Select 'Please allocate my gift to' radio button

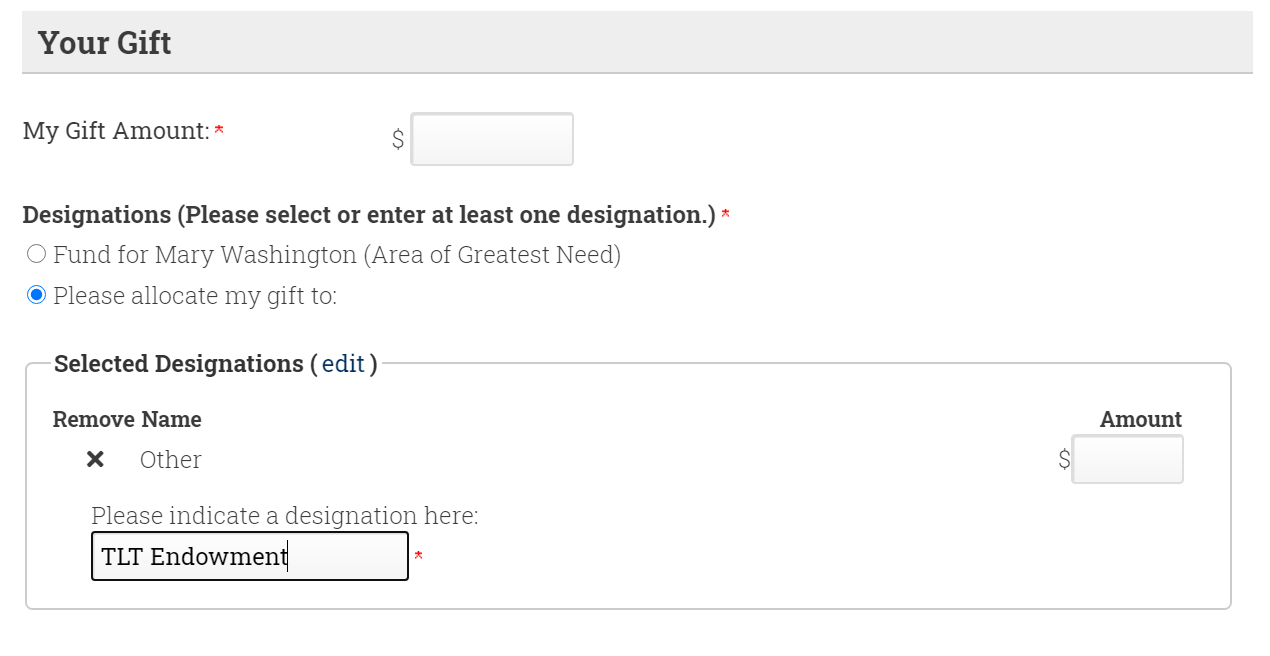click(x=37, y=295)
